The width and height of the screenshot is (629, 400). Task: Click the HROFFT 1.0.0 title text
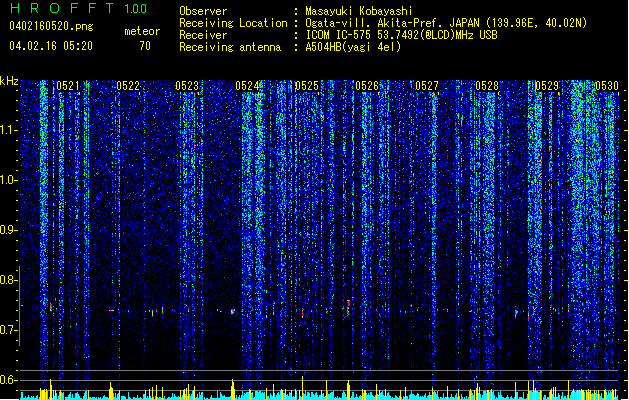tap(78, 8)
